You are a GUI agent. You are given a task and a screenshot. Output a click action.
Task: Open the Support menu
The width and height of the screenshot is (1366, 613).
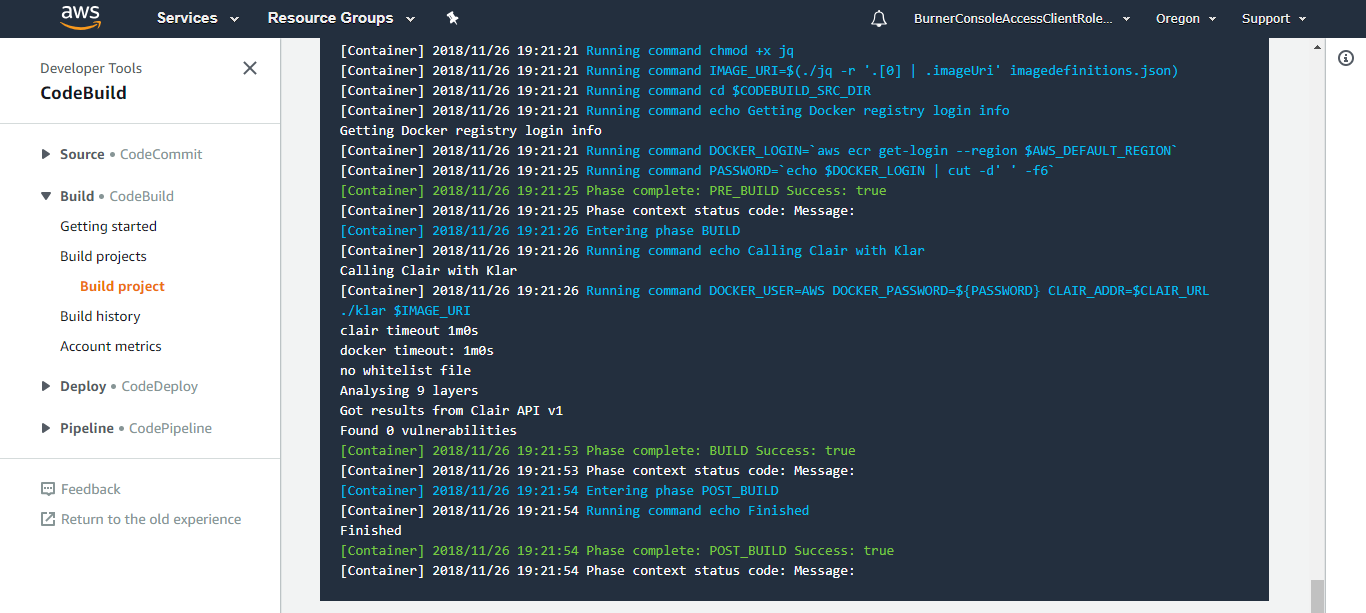pyautogui.click(x=1273, y=18)
